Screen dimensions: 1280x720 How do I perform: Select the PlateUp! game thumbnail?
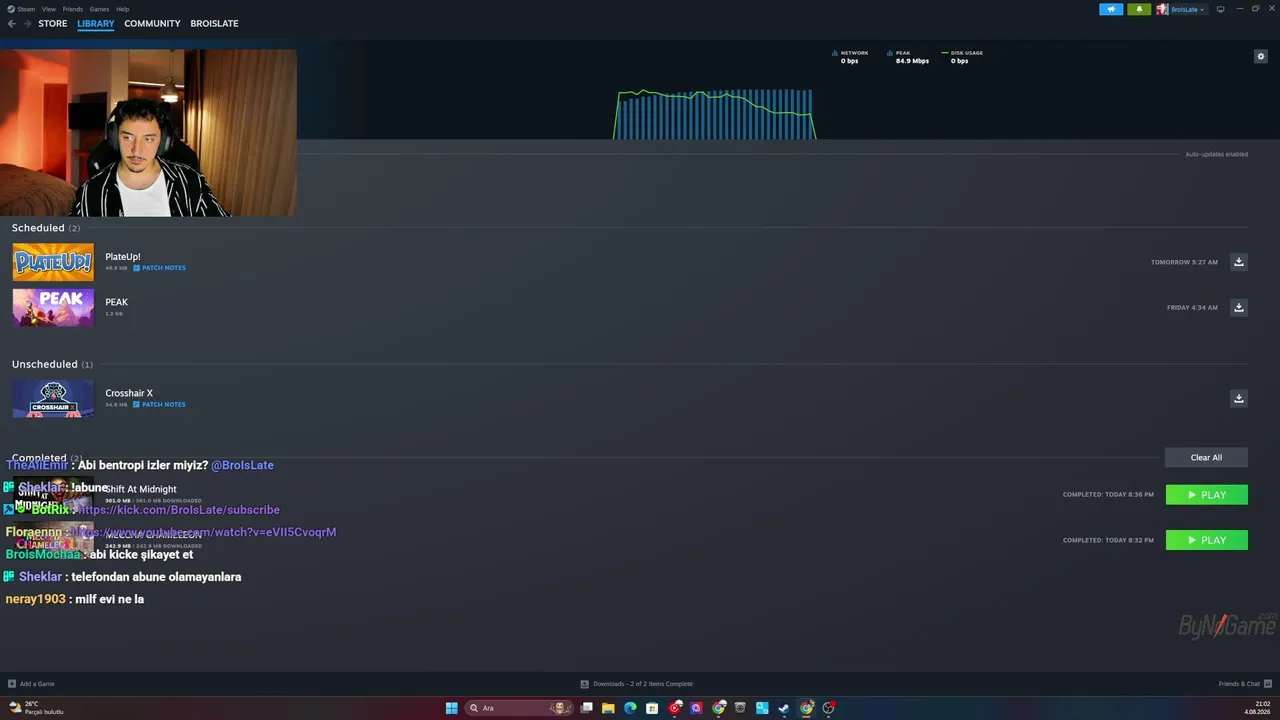[x=53, y=262]
